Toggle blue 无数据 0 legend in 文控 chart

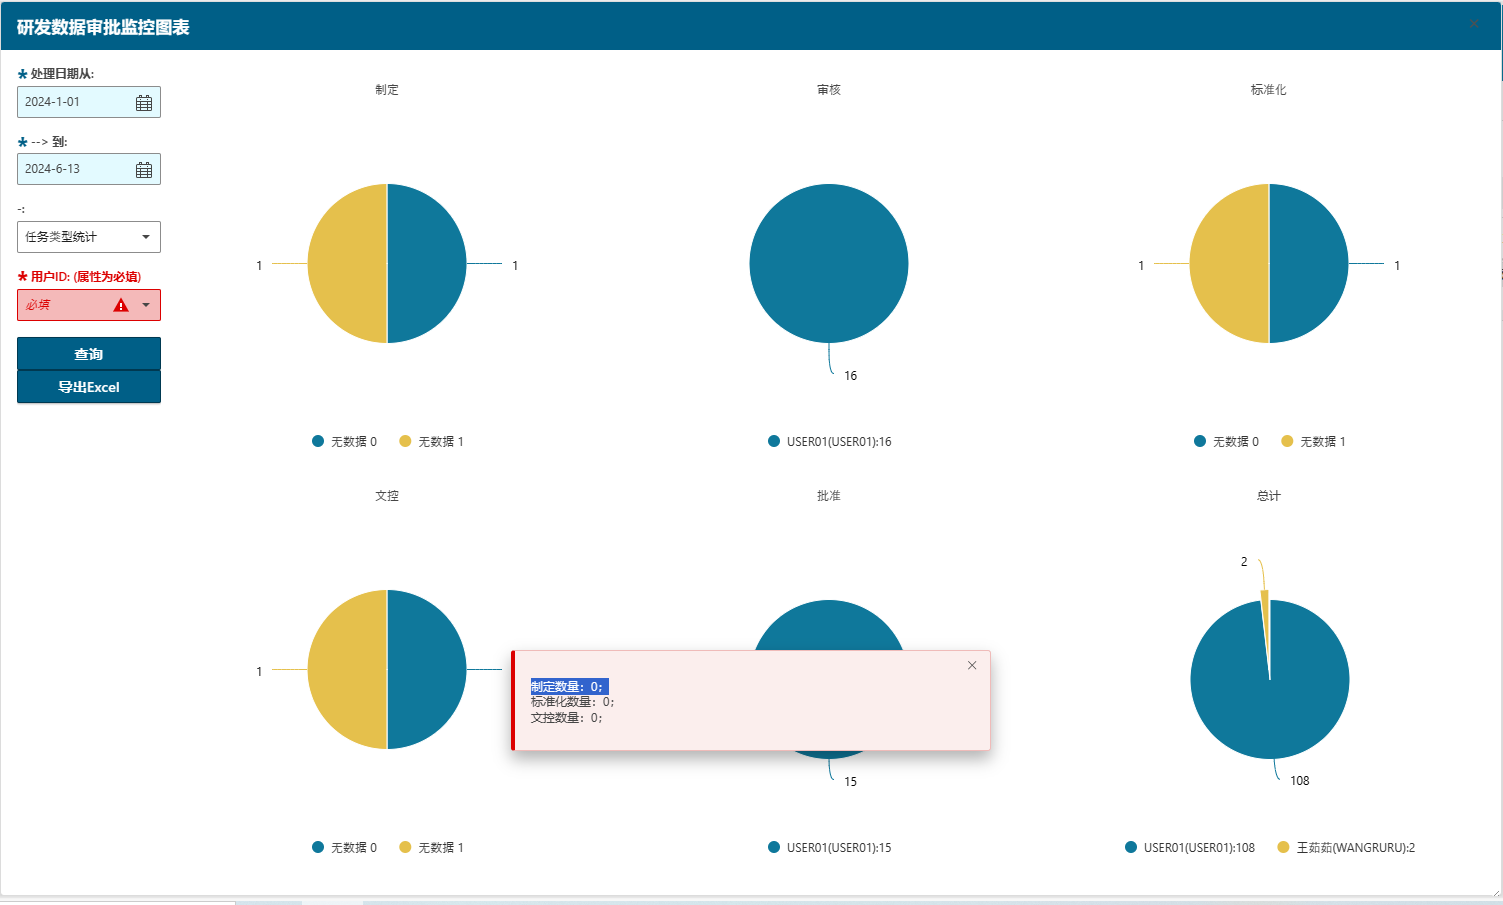click(344, 847)
